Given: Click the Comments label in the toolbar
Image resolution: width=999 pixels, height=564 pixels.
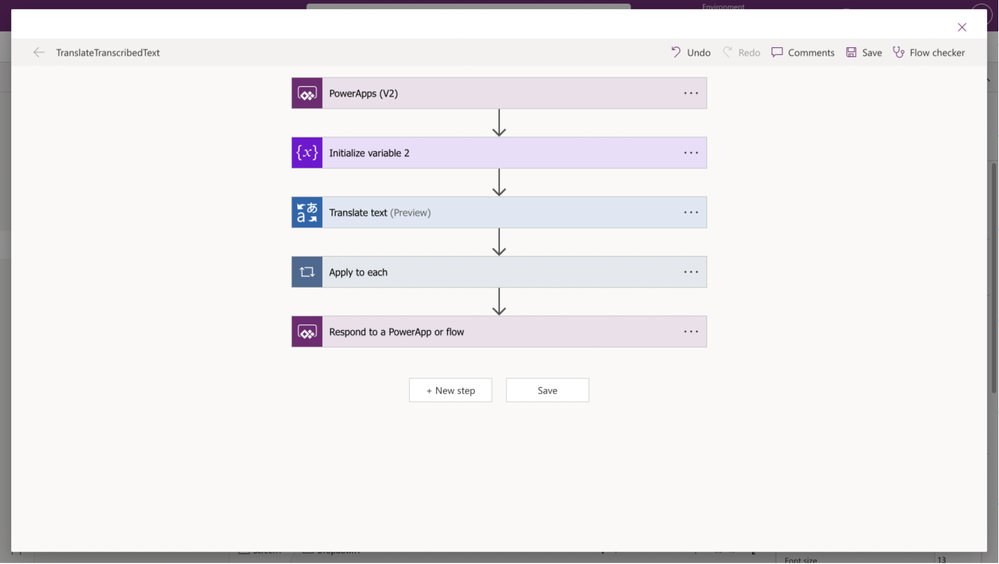Looking at the screenshot, I should pos(811,52).
